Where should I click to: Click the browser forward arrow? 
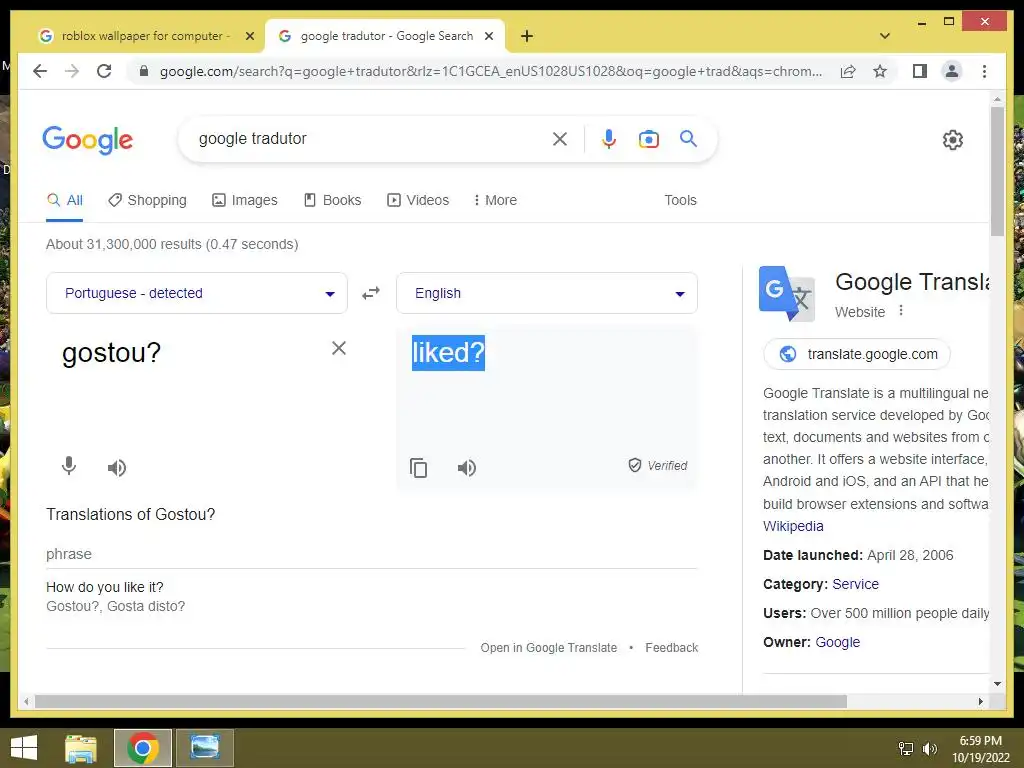pyautogui.click(x=72, y=71)
